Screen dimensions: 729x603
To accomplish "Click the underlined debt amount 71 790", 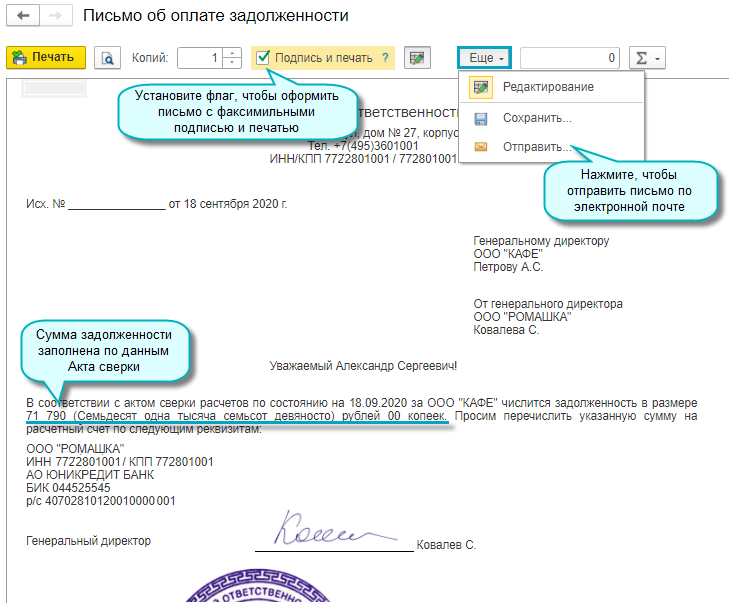I will click(x=46, y=416).
